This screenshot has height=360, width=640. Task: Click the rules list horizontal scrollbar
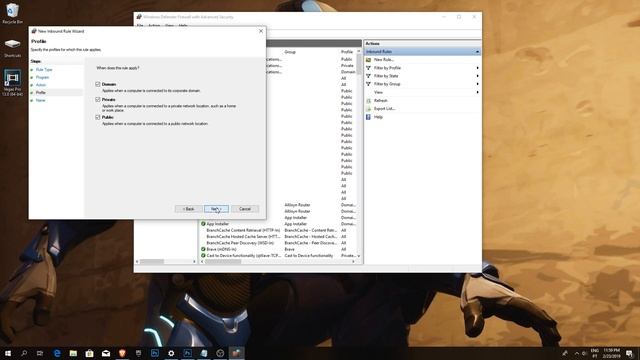pyautogui.click(x=222, y=262)
